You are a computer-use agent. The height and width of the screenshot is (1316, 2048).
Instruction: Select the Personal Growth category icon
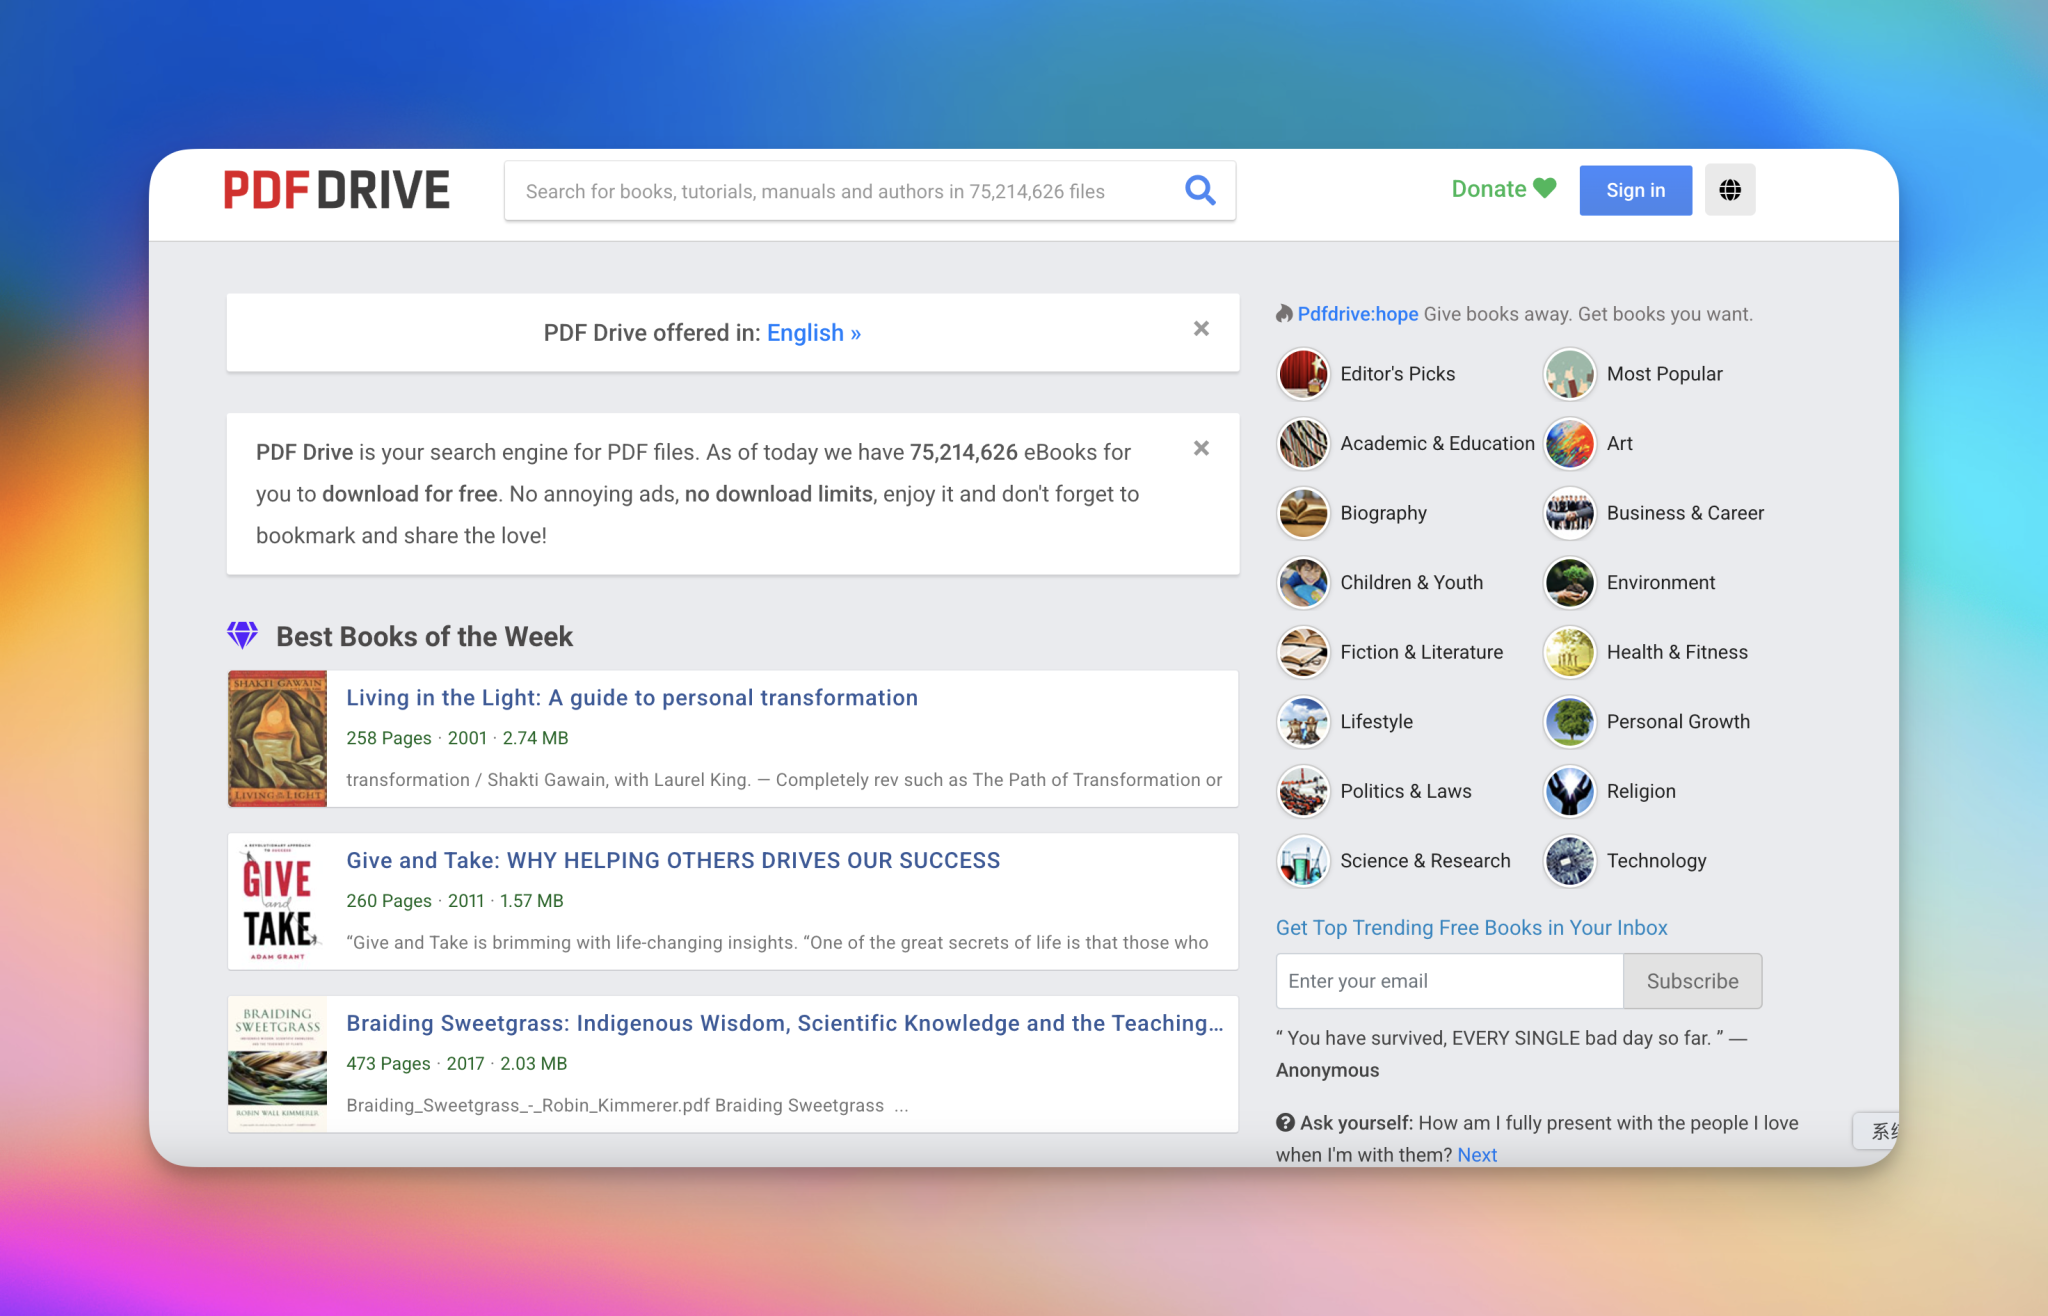1569,721
